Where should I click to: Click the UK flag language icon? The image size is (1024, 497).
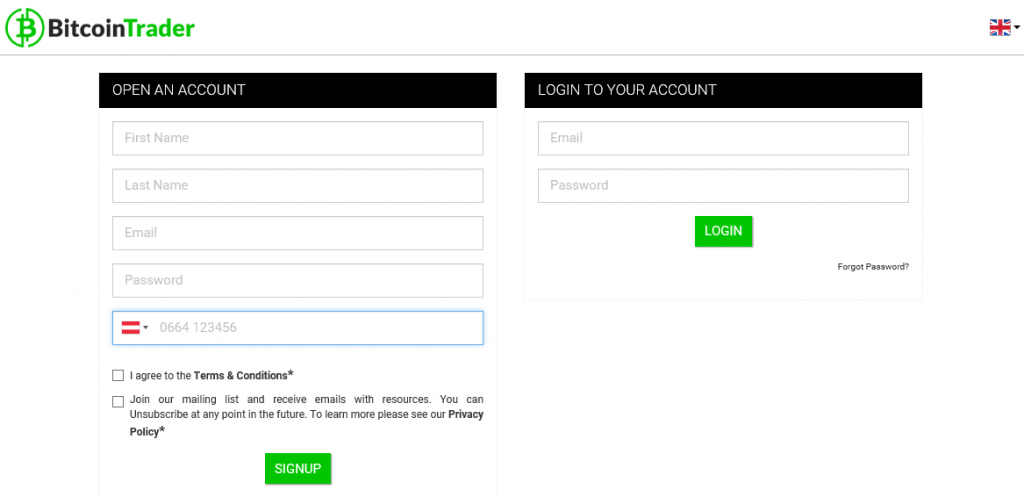click(x=999, y=28)
